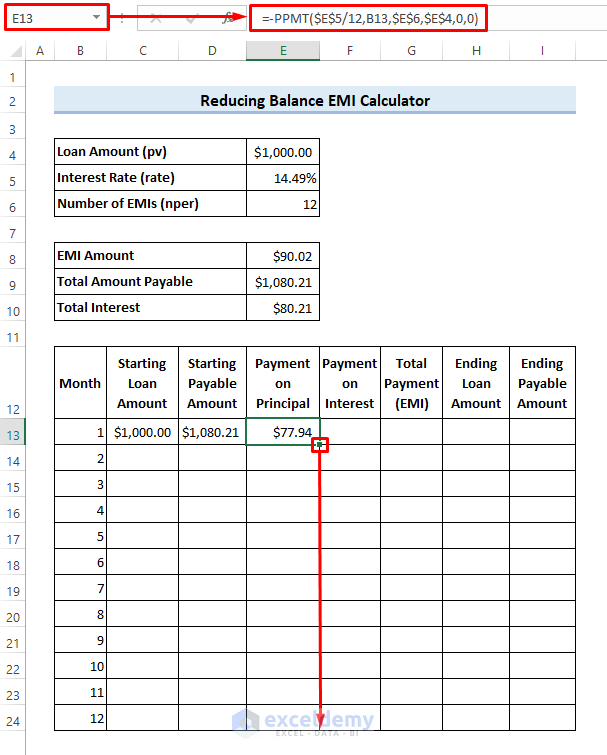Select column I header

(x=542, y=51)
